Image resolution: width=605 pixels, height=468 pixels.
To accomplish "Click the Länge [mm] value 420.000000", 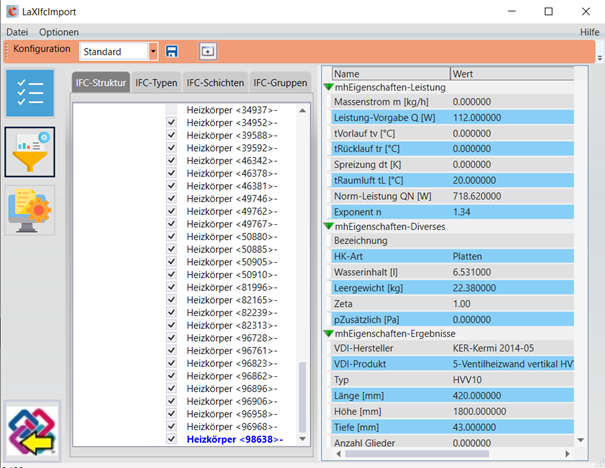I will pyautogui.click(x=477, y=395).
